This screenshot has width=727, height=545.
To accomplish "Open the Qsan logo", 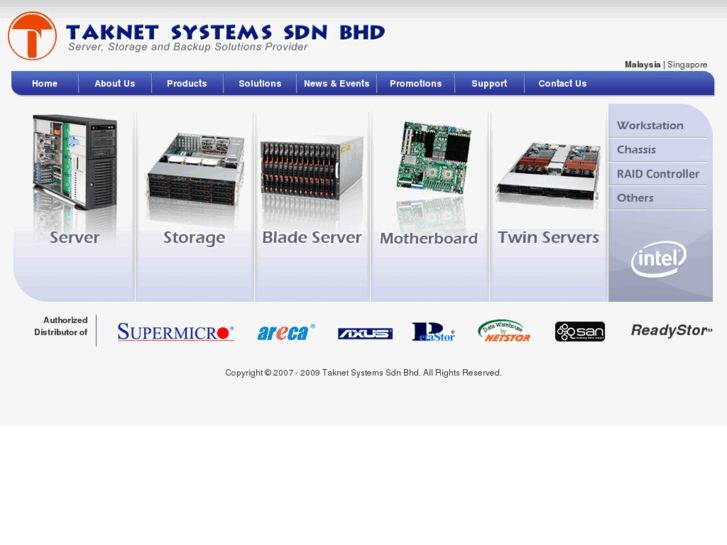I will [580, 332].
